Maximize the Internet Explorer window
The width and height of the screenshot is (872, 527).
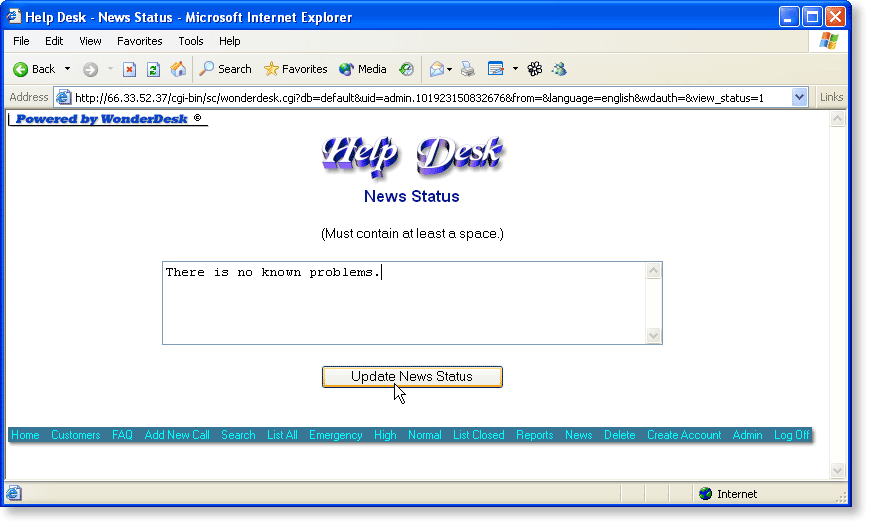coord(812,17)
